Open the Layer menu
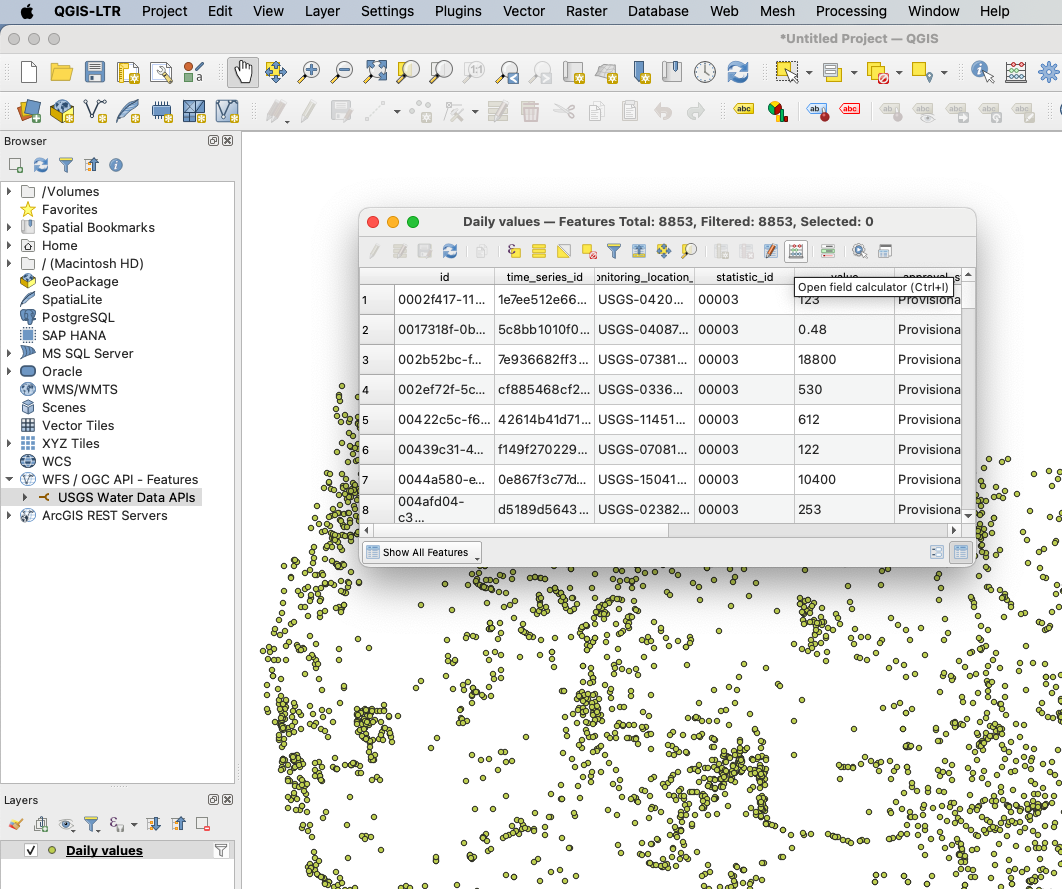 click(322, 12)
